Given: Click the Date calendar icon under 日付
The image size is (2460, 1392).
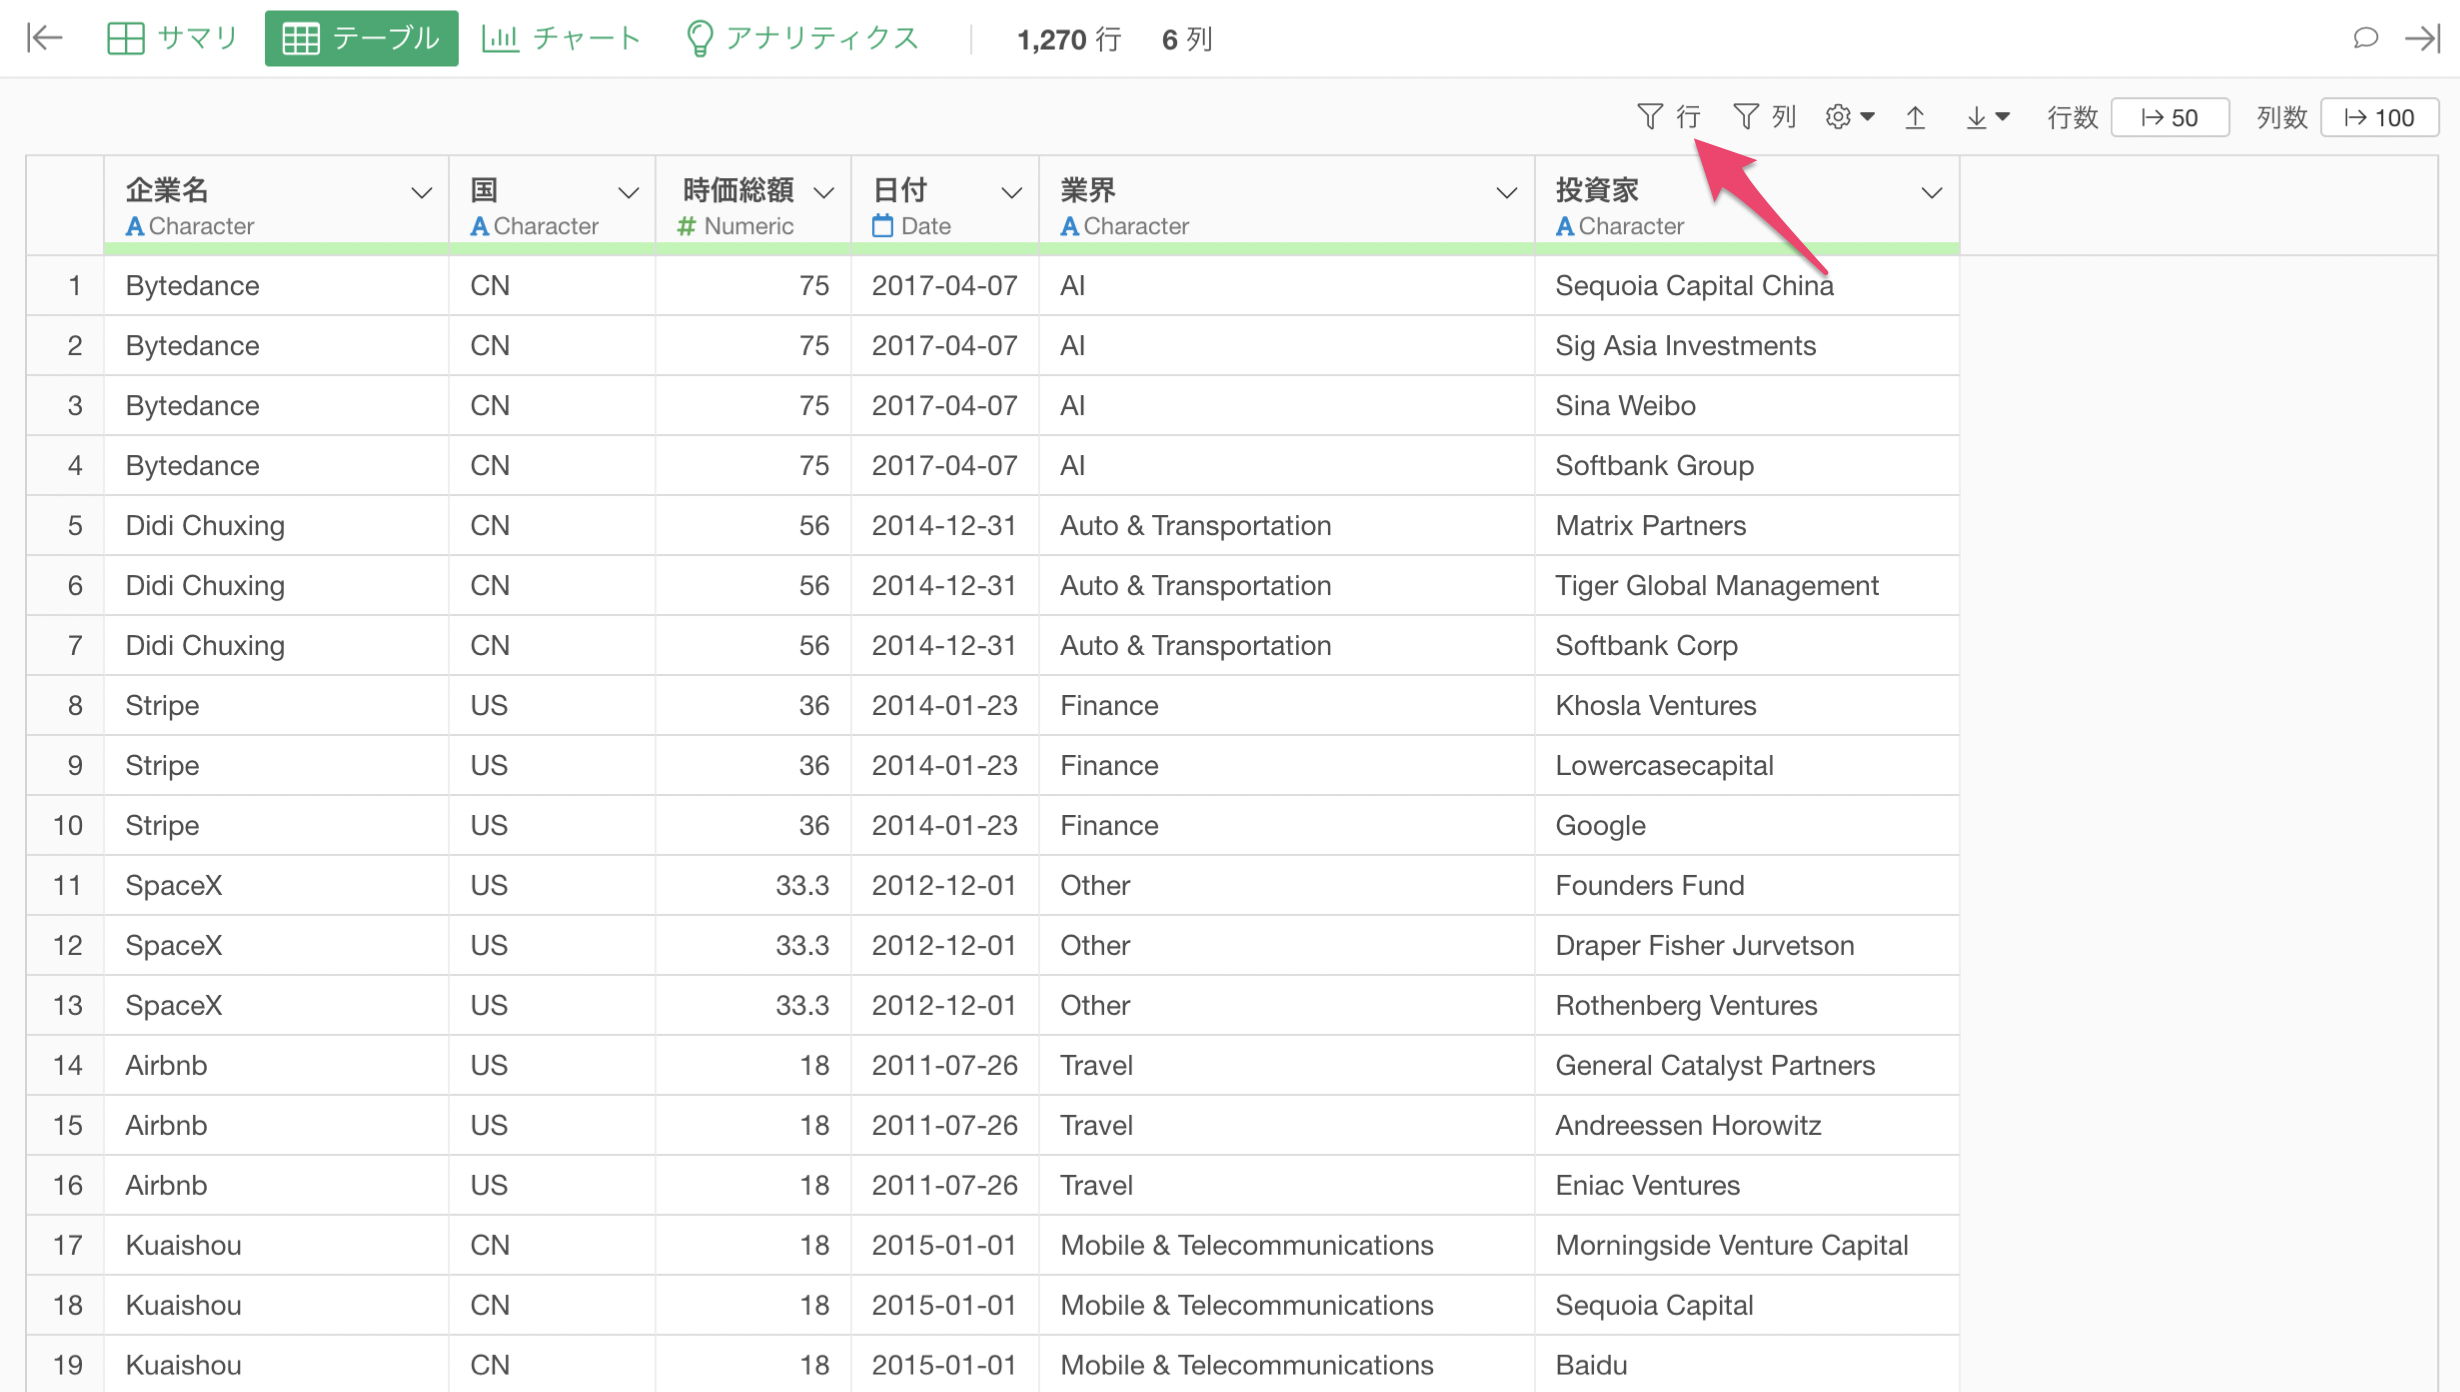Looking at the screenshot, I should (882, 226).
